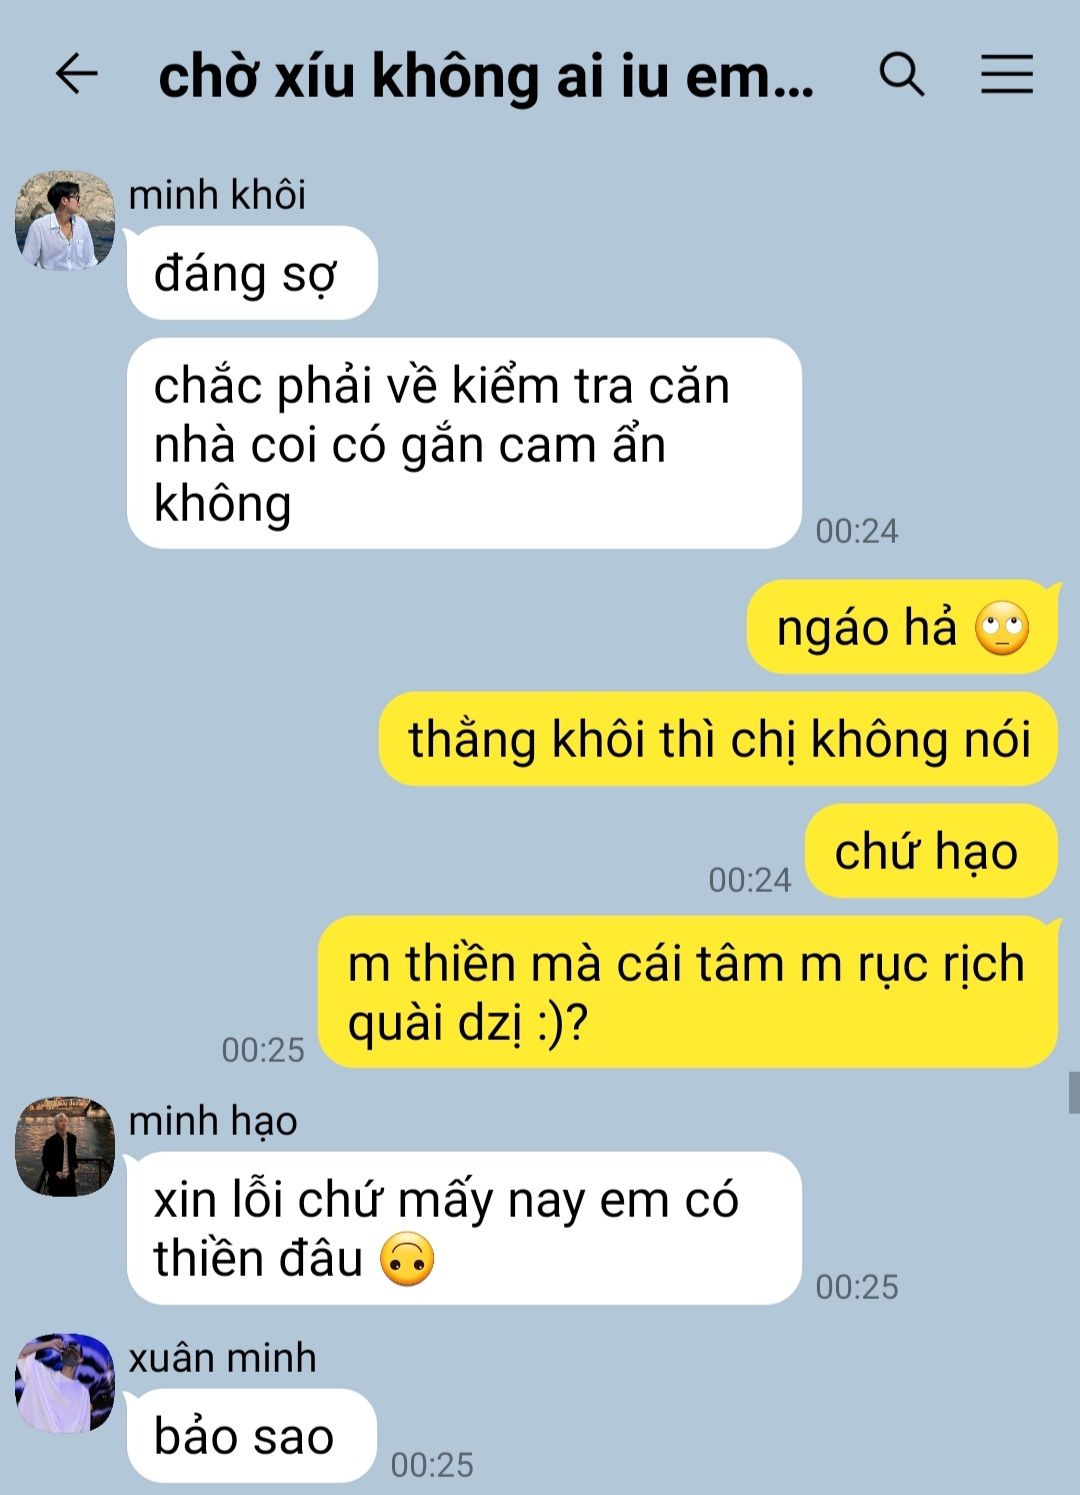The width and height of the screenshot is (1080, 1495).
Task: Tap the 'ngáo hả' yellow message bubble
Action: coord(902,627)
